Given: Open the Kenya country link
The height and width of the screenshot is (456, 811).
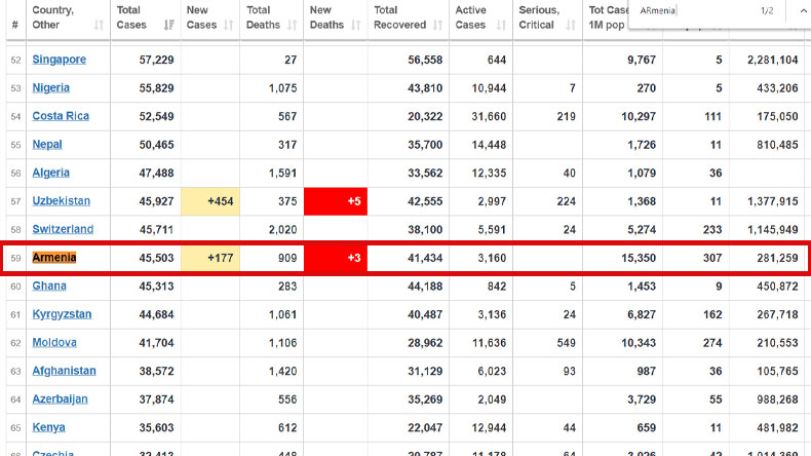Looking at the screenshot, I should (49, 427).
